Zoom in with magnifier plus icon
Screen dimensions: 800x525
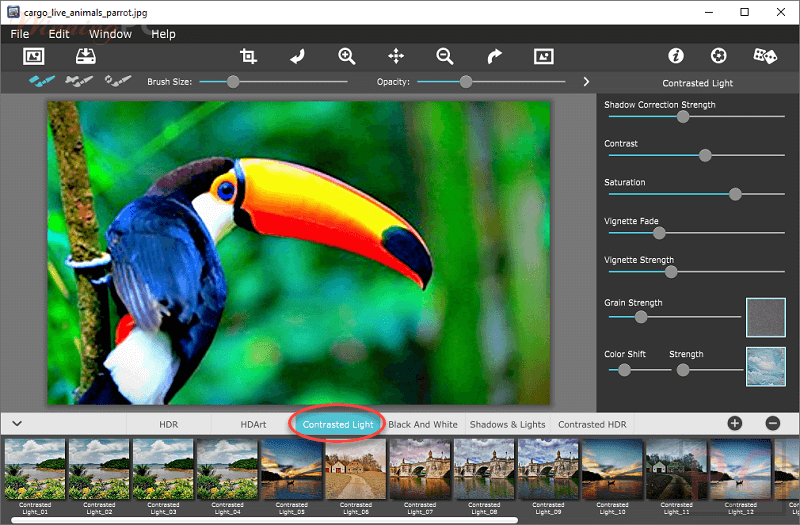point(346,56)
